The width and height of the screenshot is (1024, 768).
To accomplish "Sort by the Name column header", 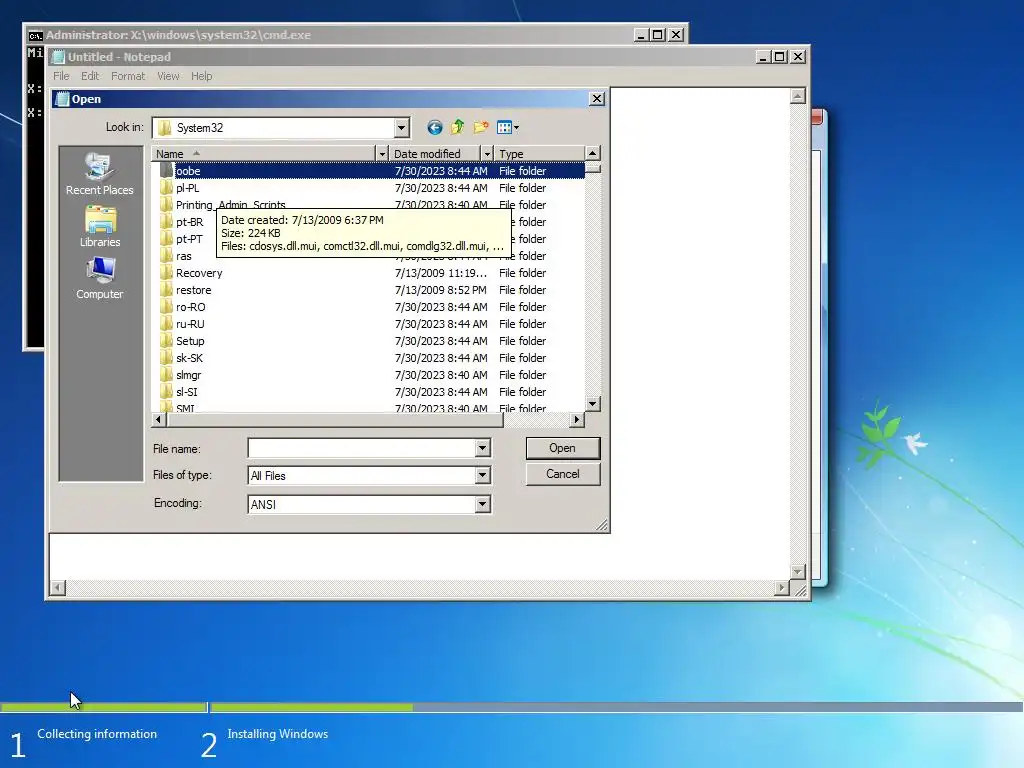I will pos(264,153).
